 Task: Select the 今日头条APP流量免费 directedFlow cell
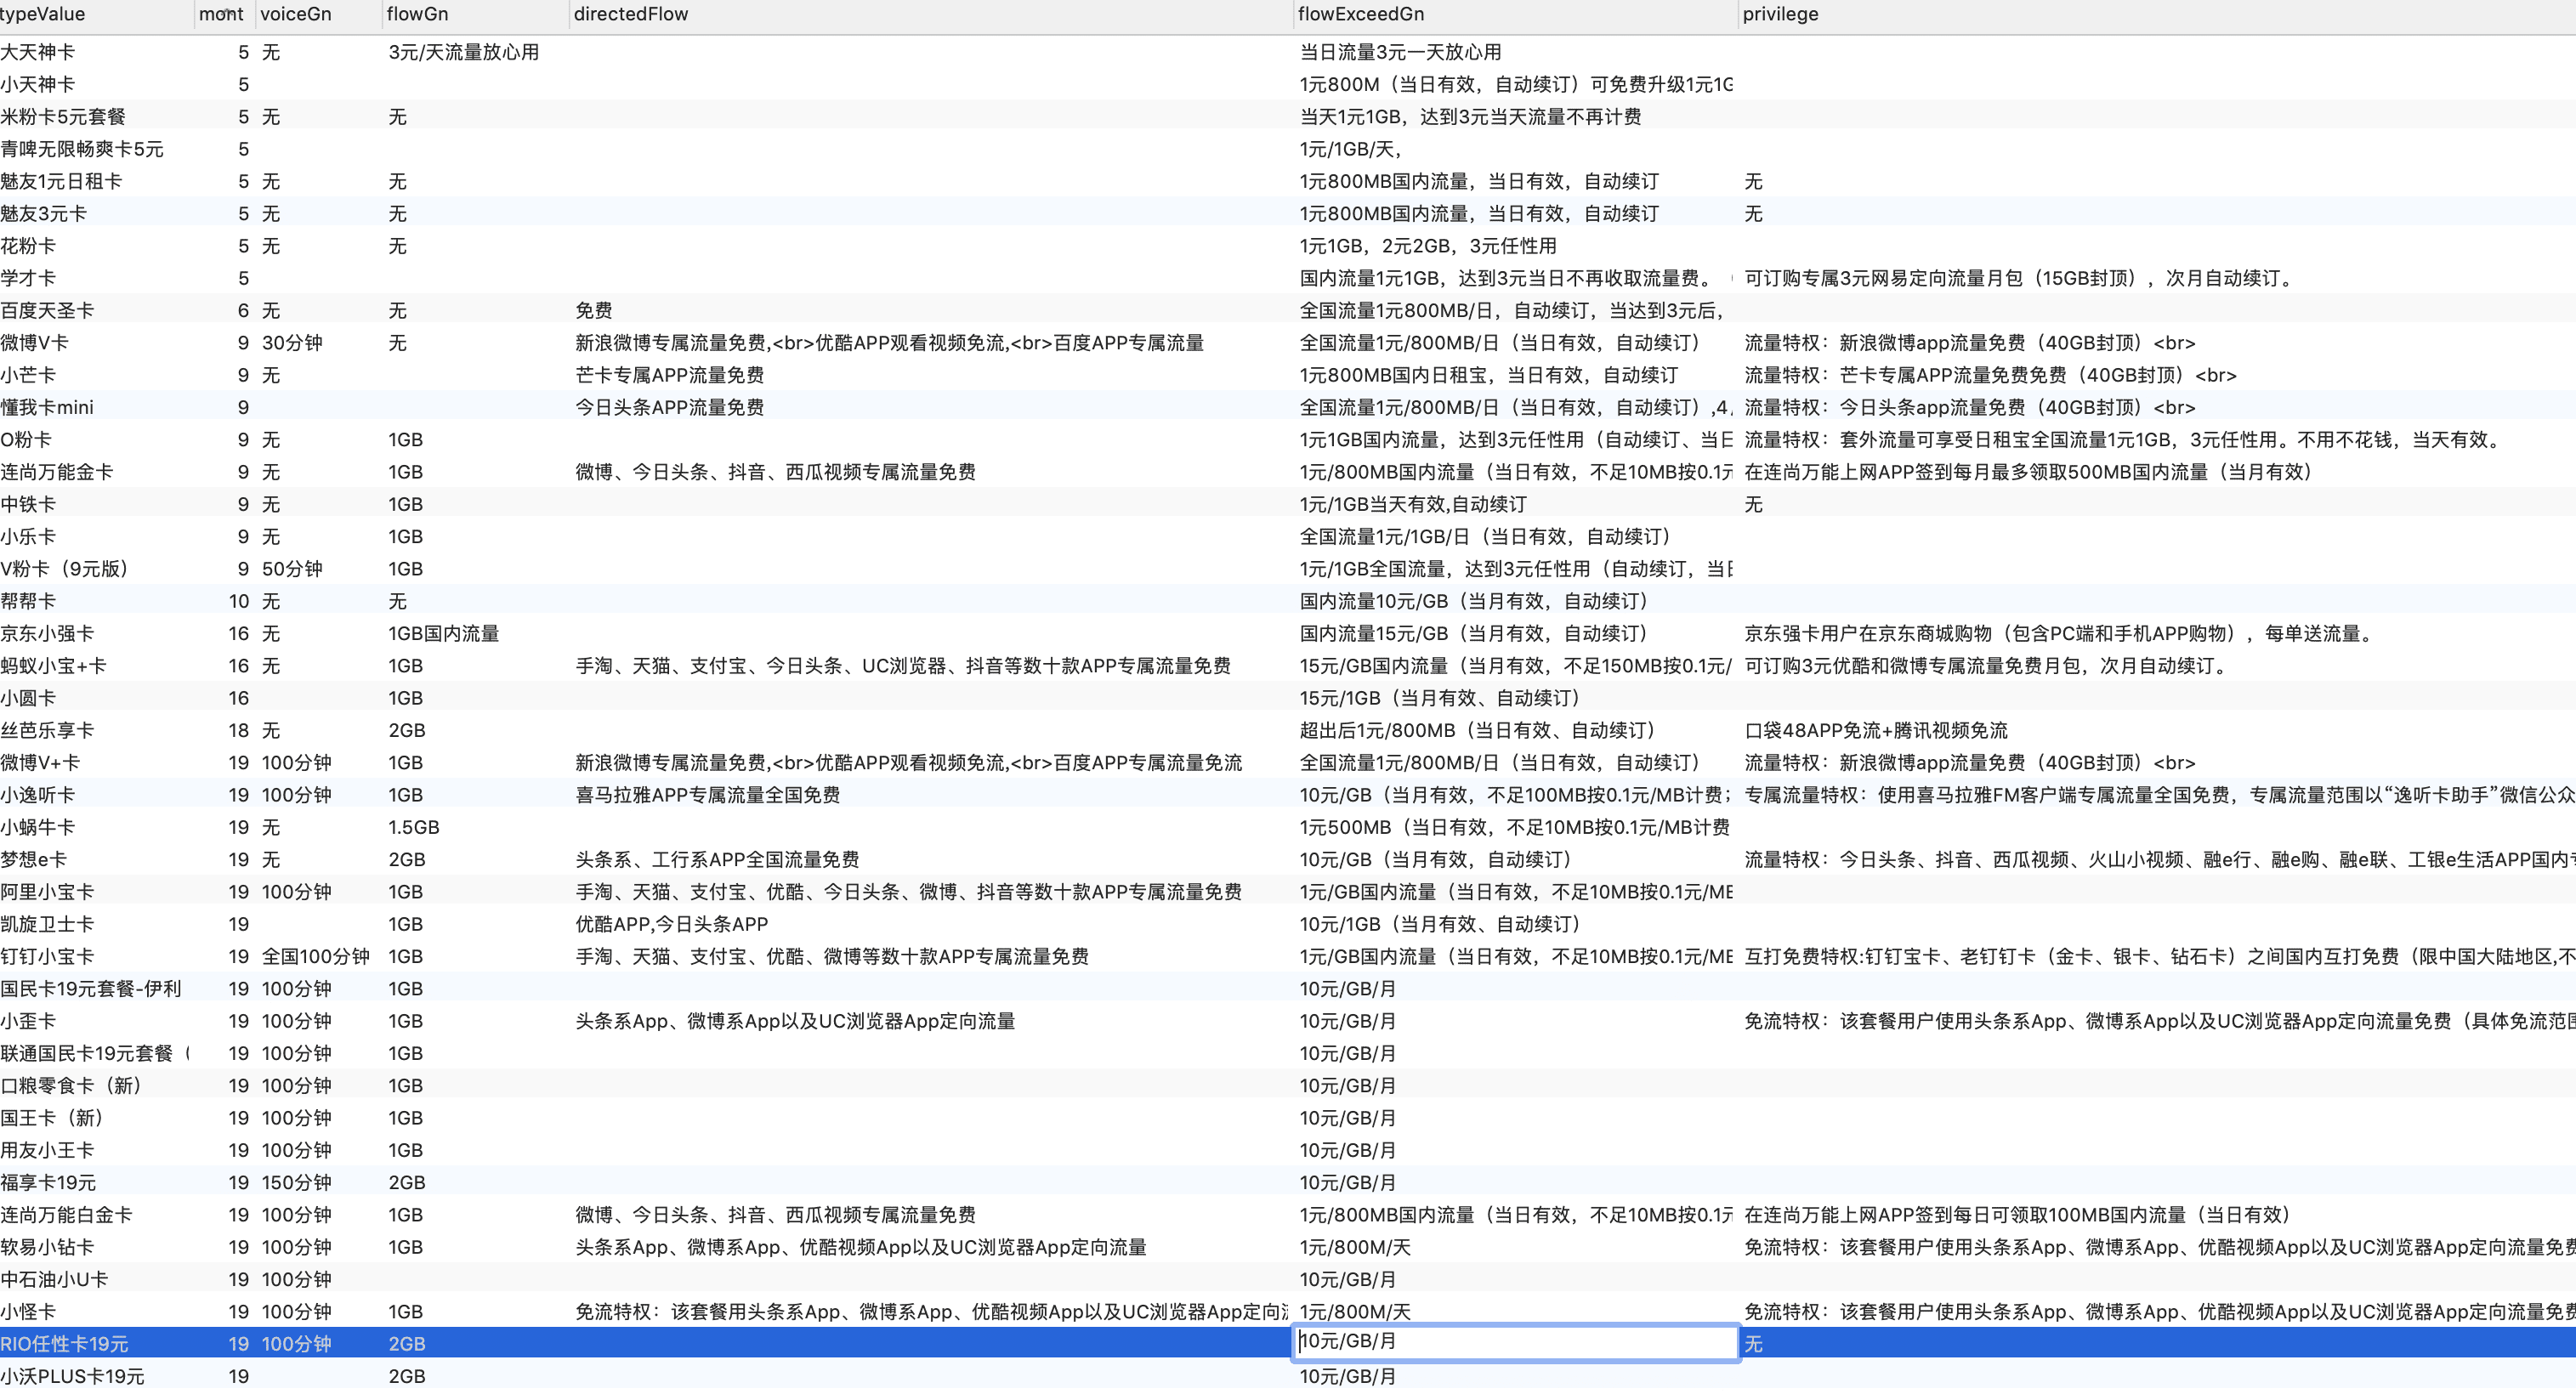pyautogui.click(x=669, y=407)
